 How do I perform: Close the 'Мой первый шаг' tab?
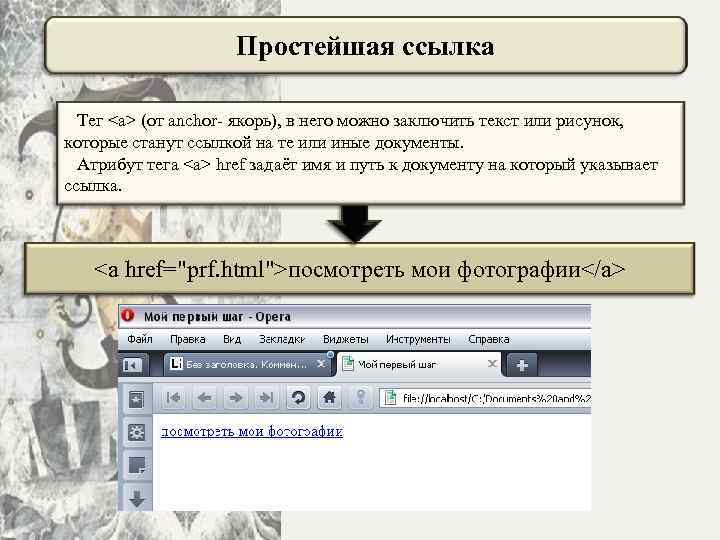pos(492,364)
